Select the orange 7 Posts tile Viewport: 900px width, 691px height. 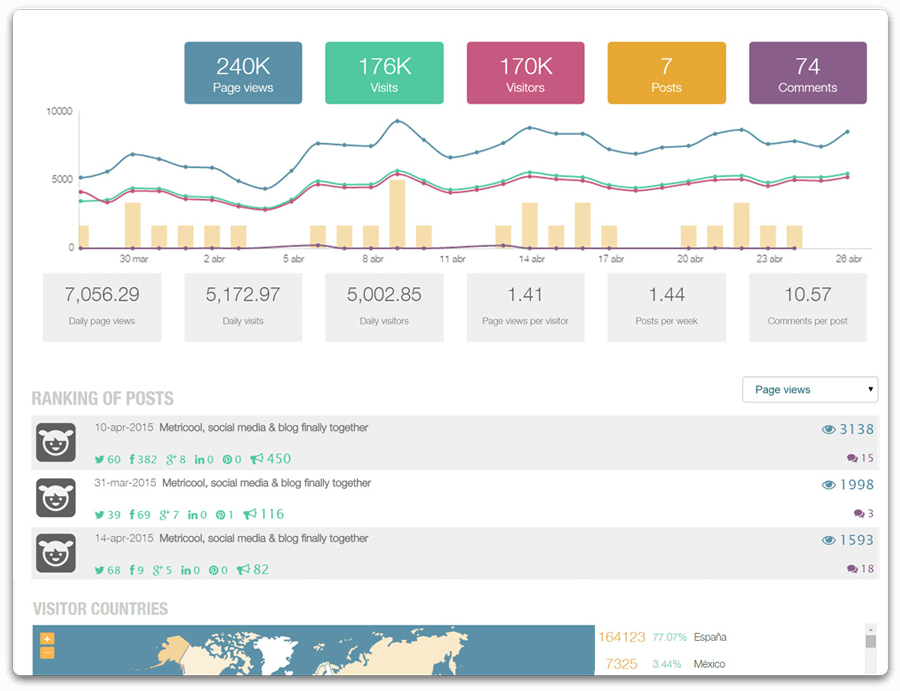(x=666, y=73)
